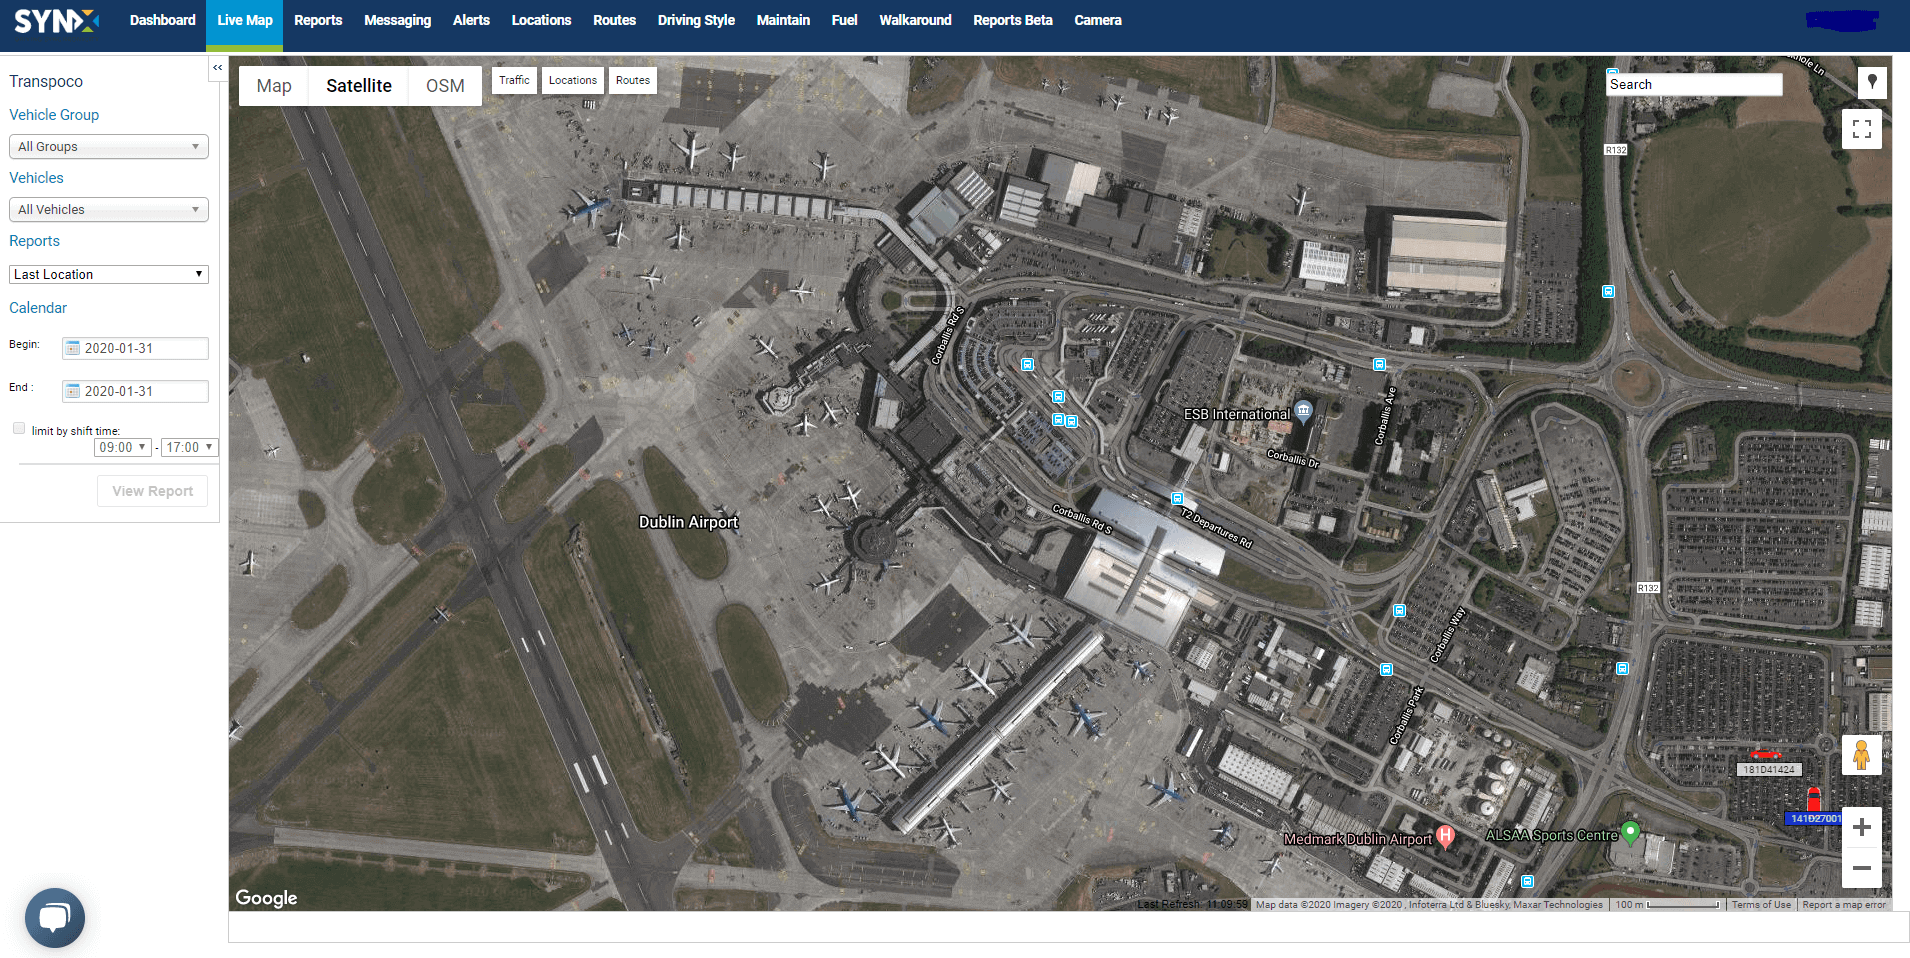The height and width of the screenshot is (958, 1910).
Task: Open the Last Location report dropdown
Action: 109,274
